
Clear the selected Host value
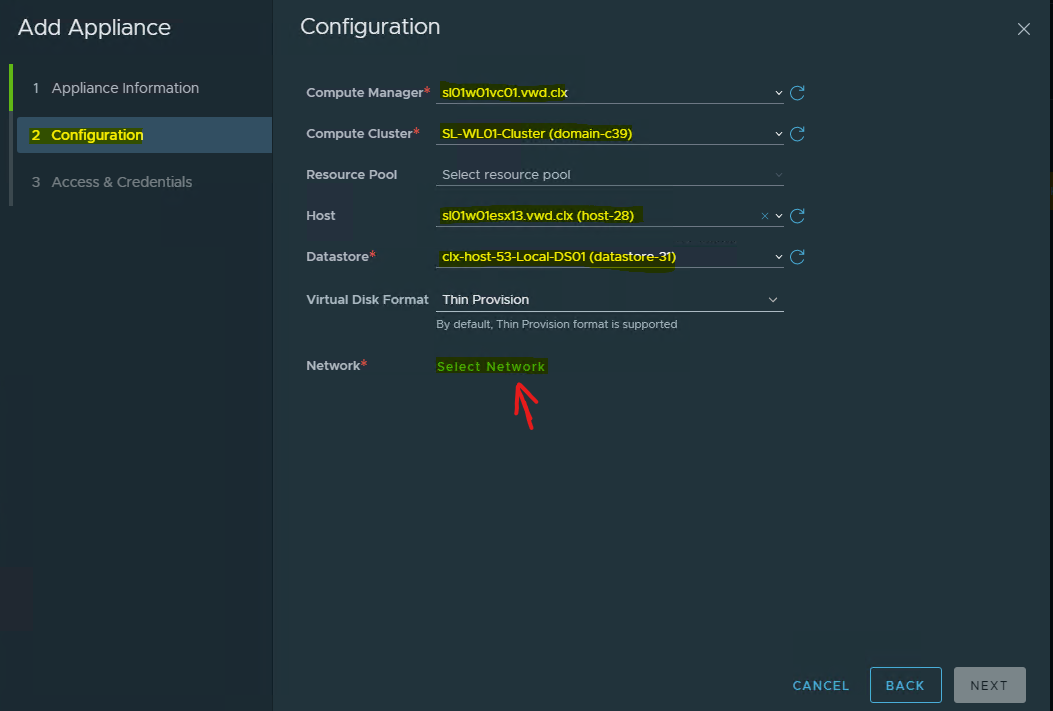(765, 216)
